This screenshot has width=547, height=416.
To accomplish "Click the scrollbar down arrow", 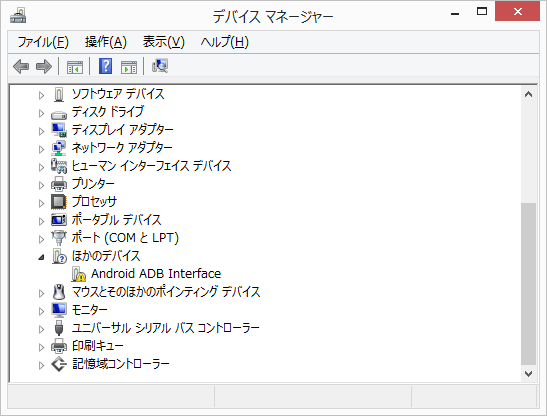I will [x=529, y=374].
